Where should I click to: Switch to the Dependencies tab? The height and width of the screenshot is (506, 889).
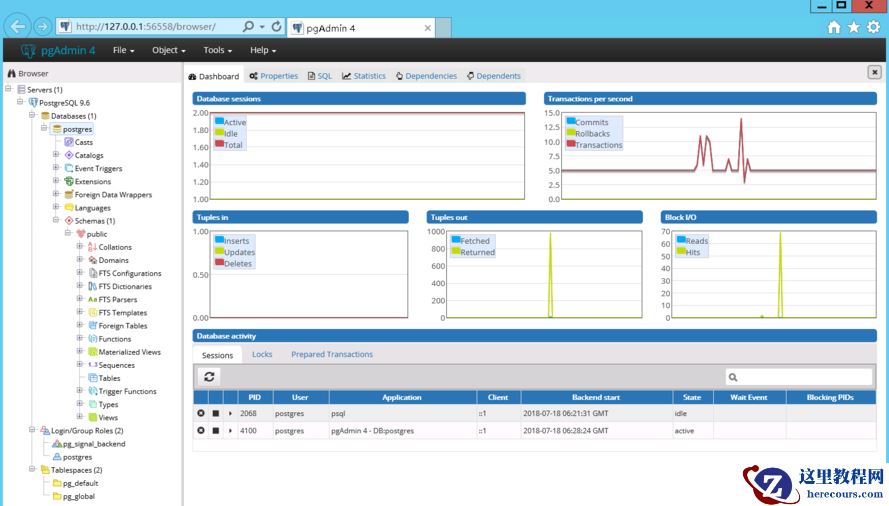(426, 76)
